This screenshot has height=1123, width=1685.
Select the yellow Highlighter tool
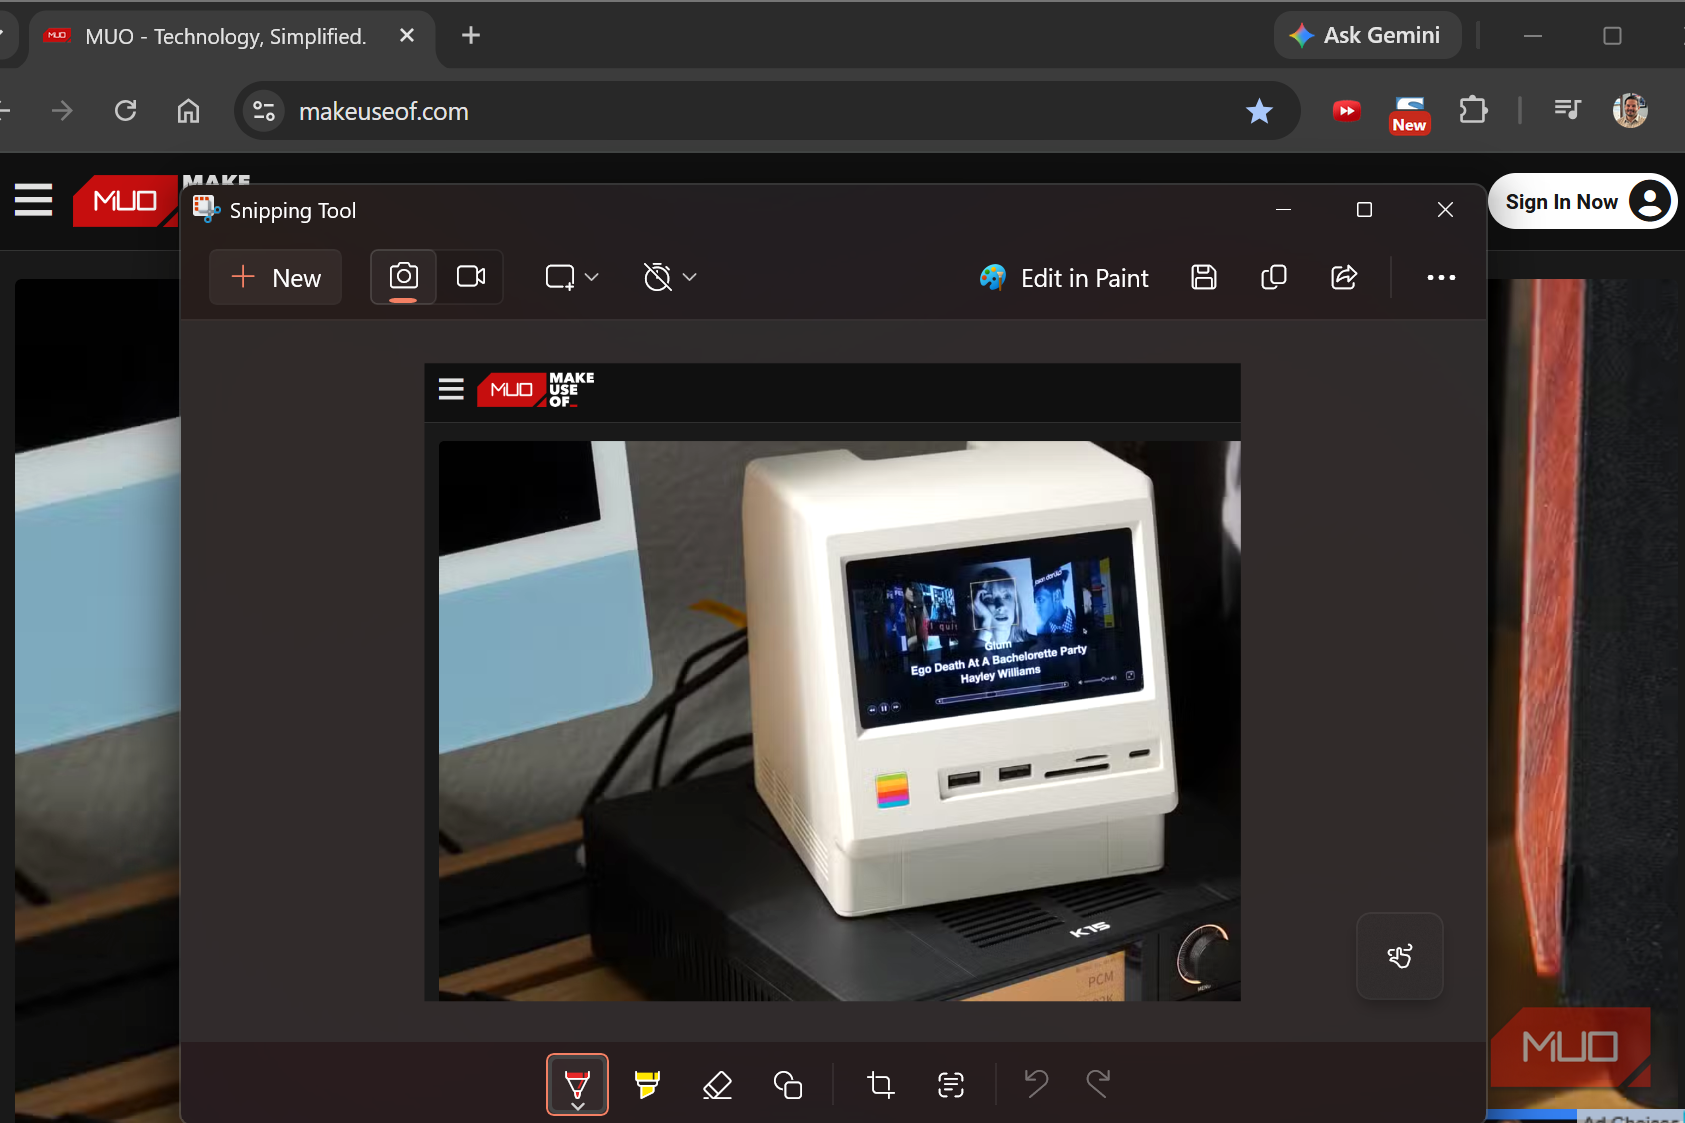click(647, 1084)
